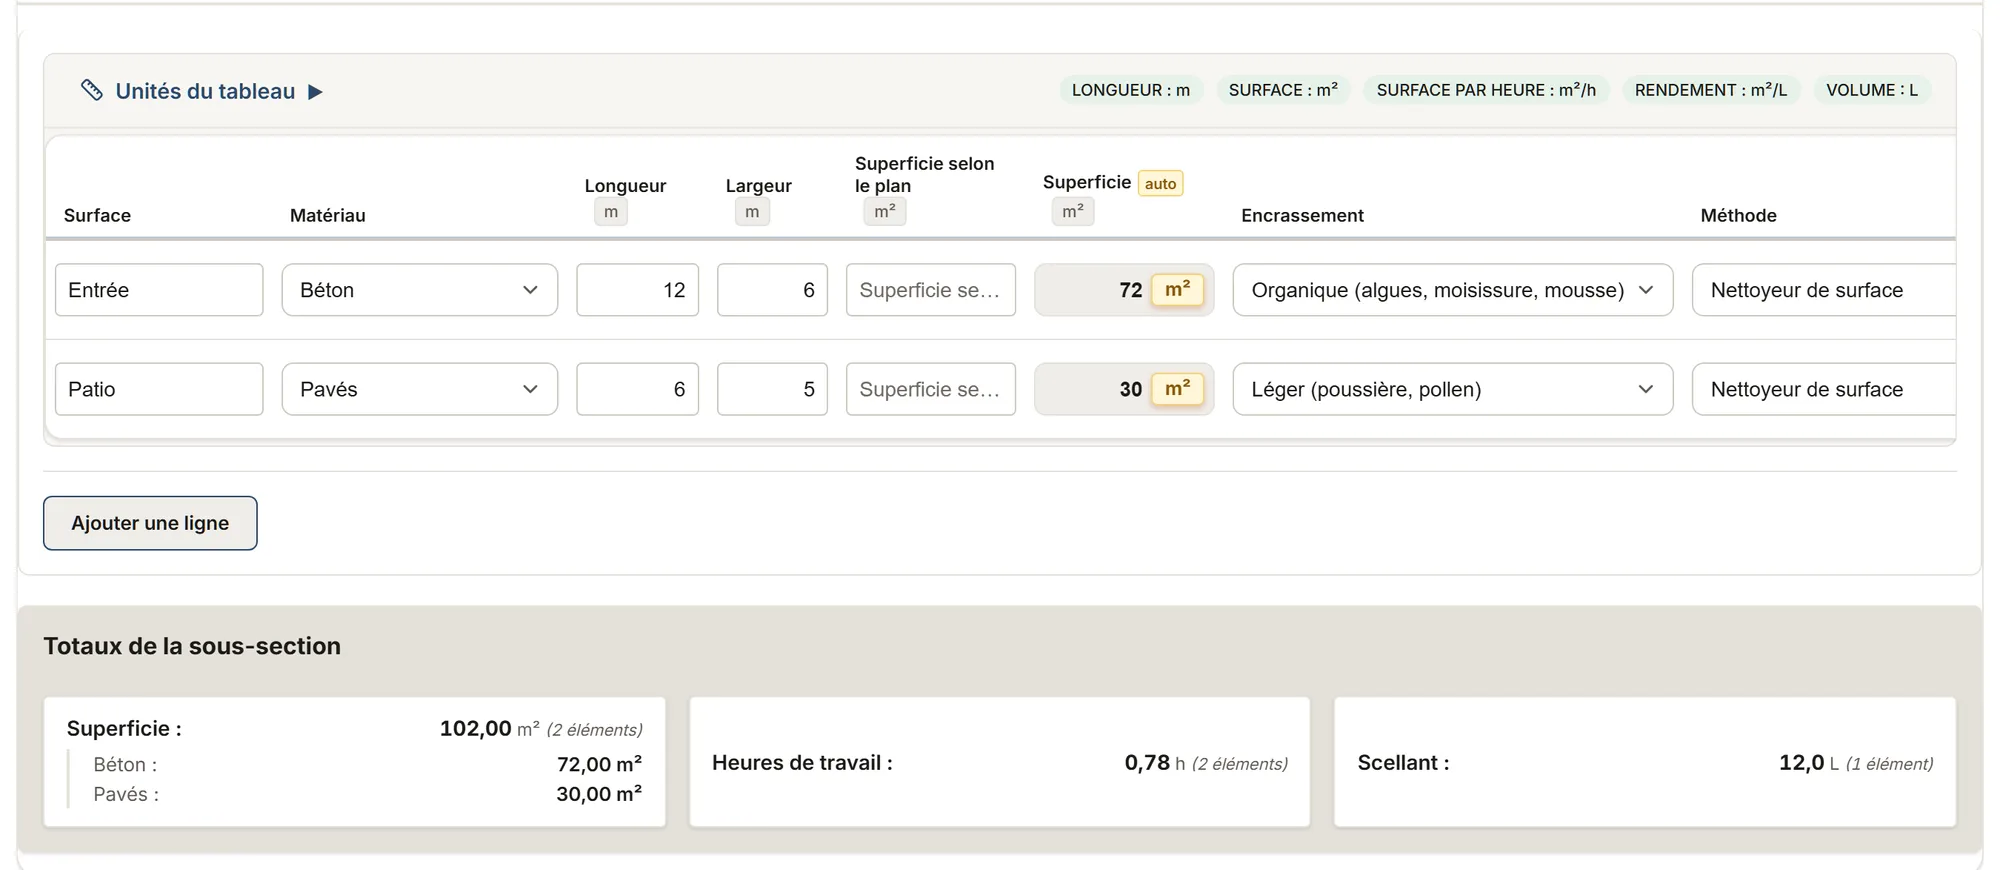Click Superficie selon le plan field for Entrée
The height and width of the screenshot is (870, 2000).
tap(931, 290)
